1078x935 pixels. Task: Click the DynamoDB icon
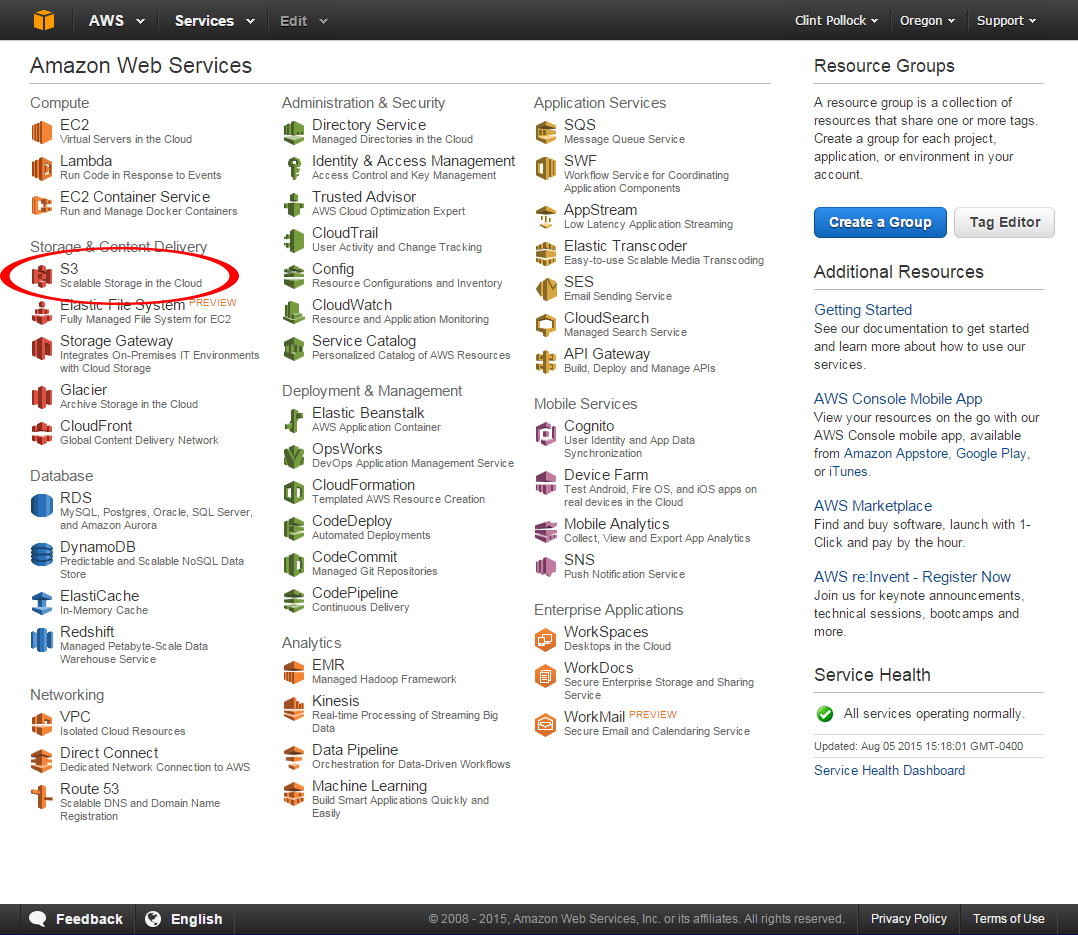click(x=42, y=554)
